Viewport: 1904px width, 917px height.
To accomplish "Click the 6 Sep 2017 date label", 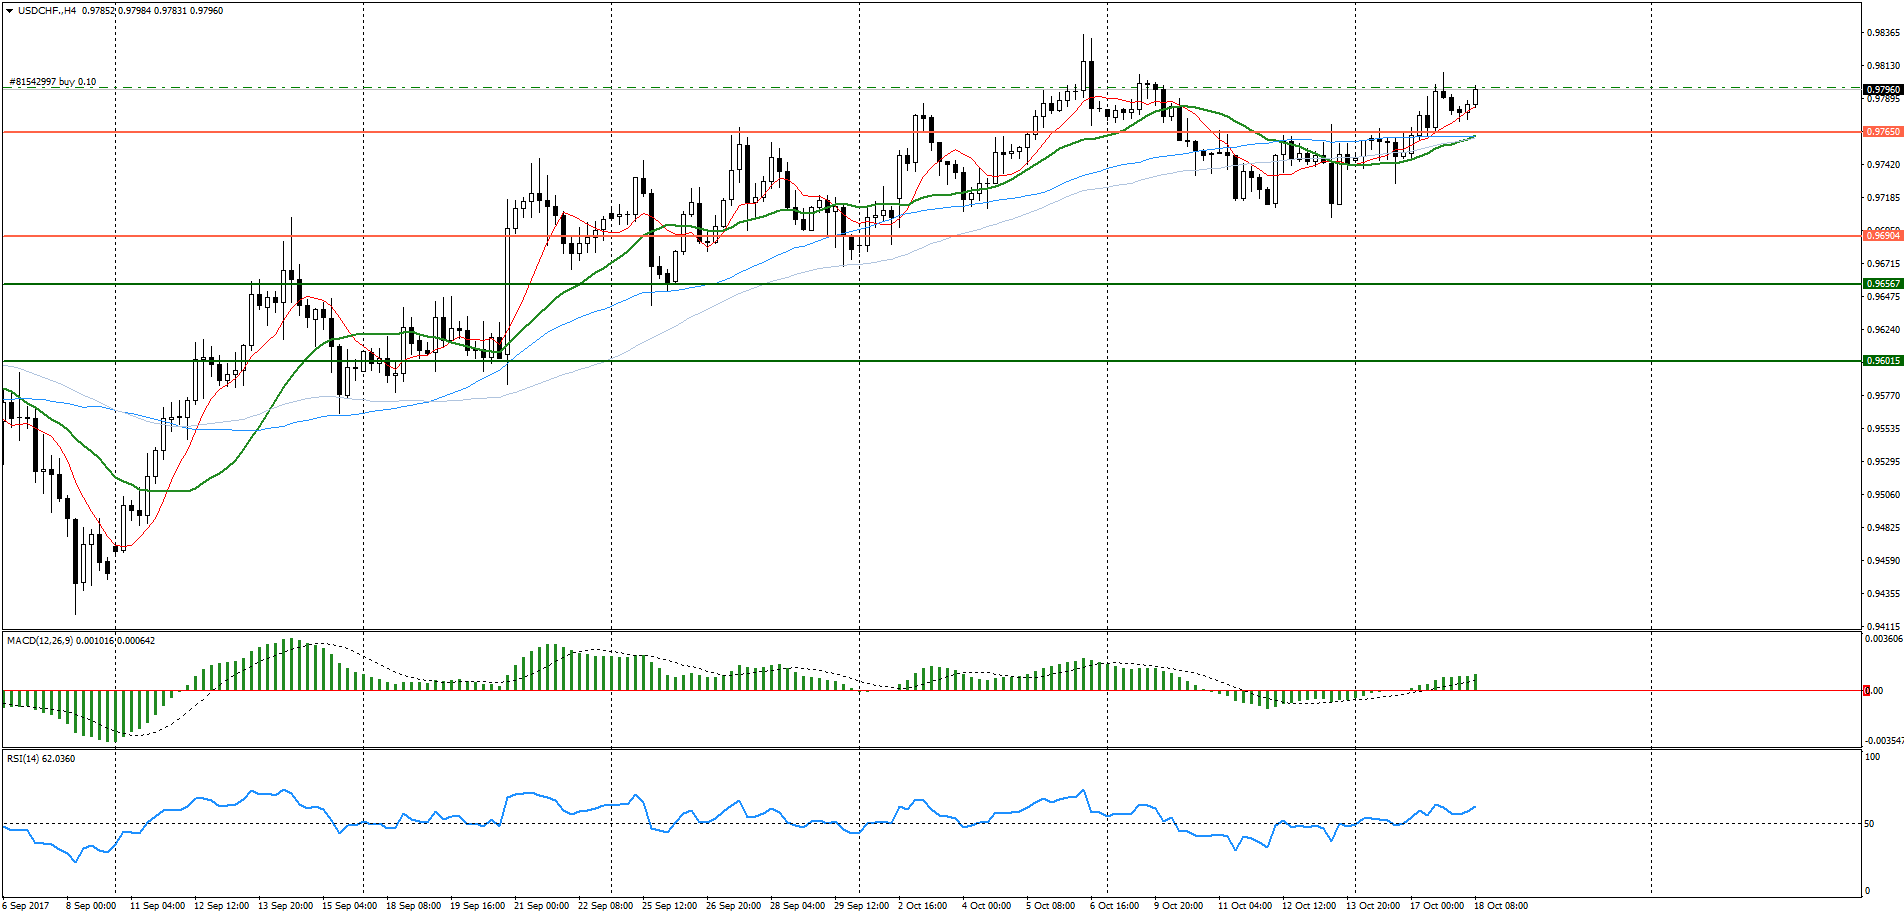I will coord(26,906).
